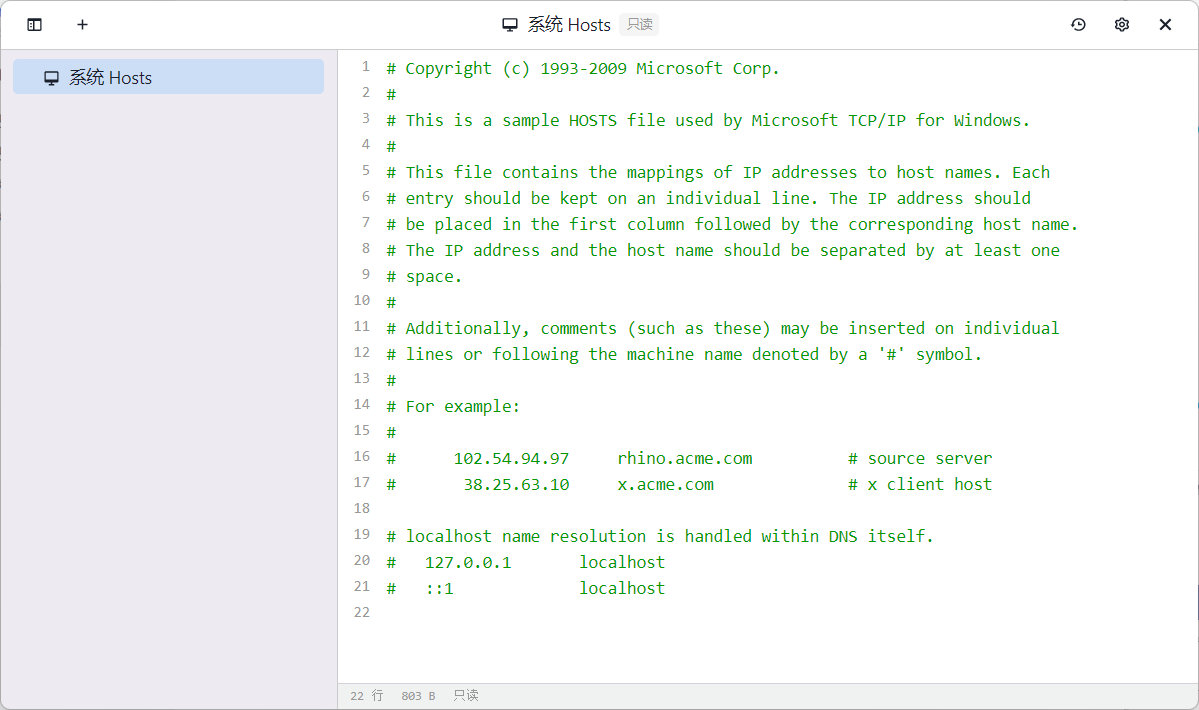Click the 只读 badge next to the title
This screenshot has width=1199, height=710.
tap(639, 25)
